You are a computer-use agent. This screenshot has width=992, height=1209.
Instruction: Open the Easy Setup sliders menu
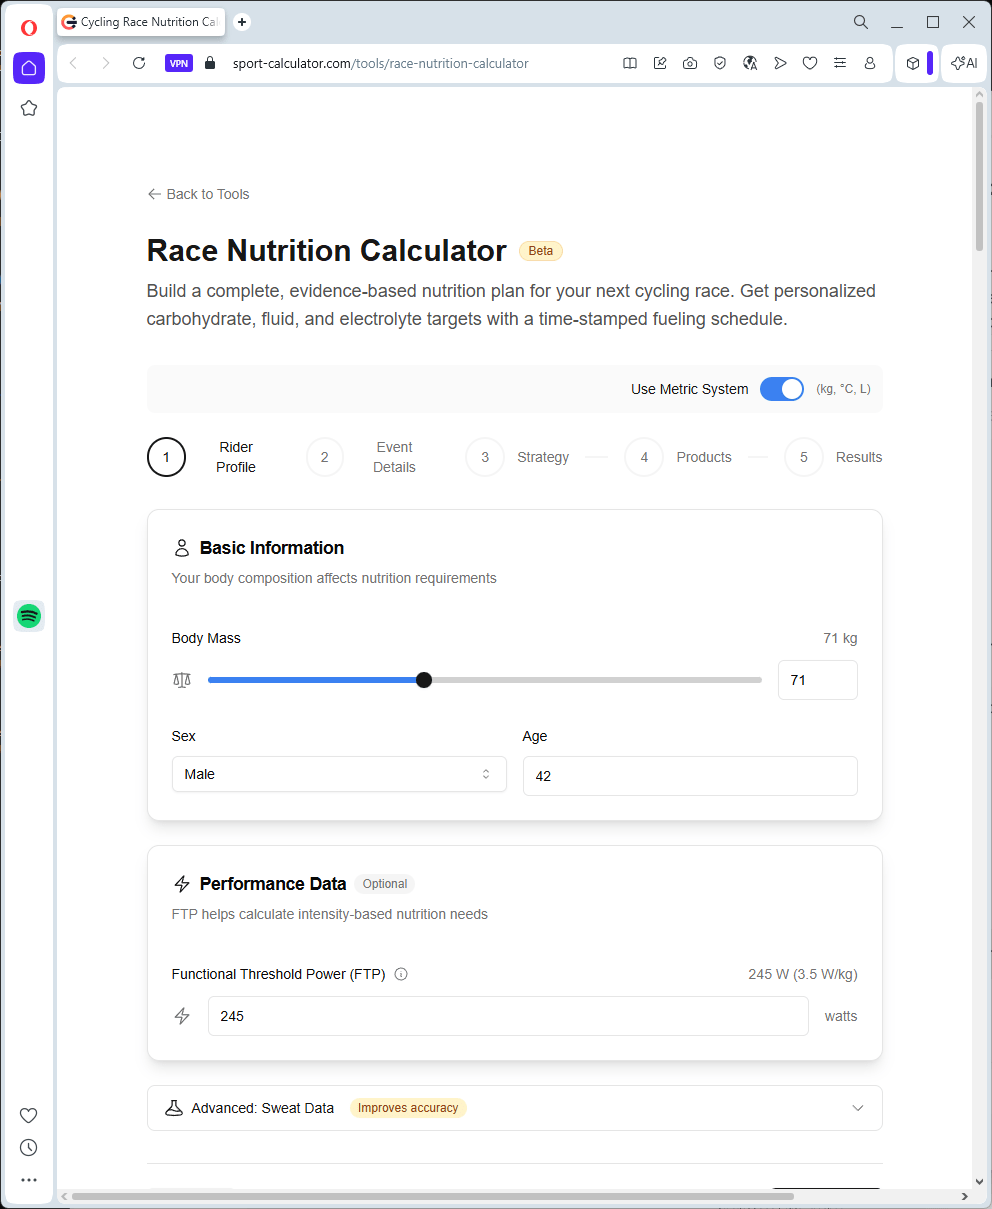pyautogui.click(x=840, y=63)
